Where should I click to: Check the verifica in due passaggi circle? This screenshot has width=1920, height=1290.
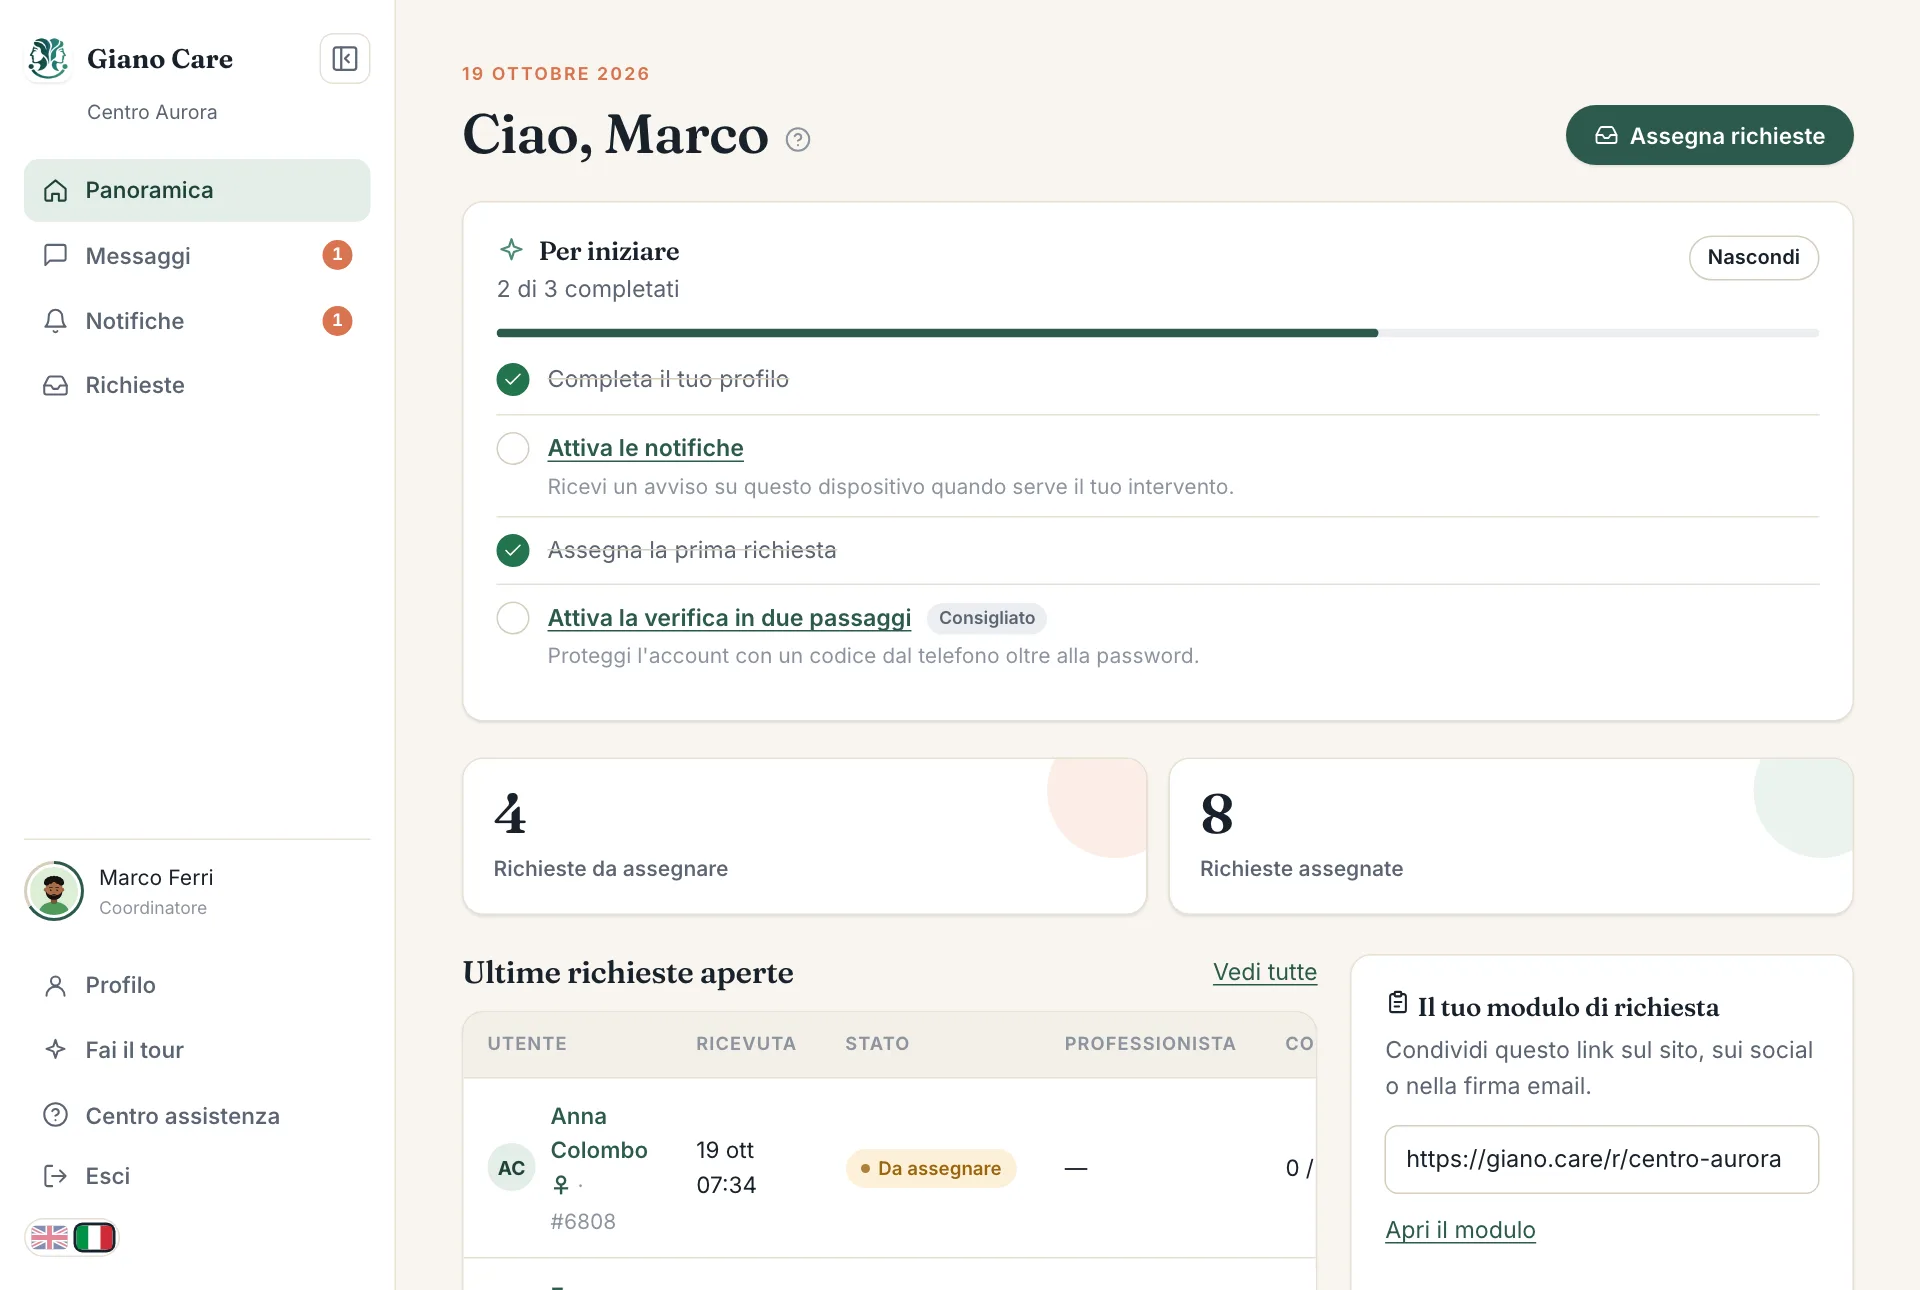pyautogui.click(x=513, y=618)
